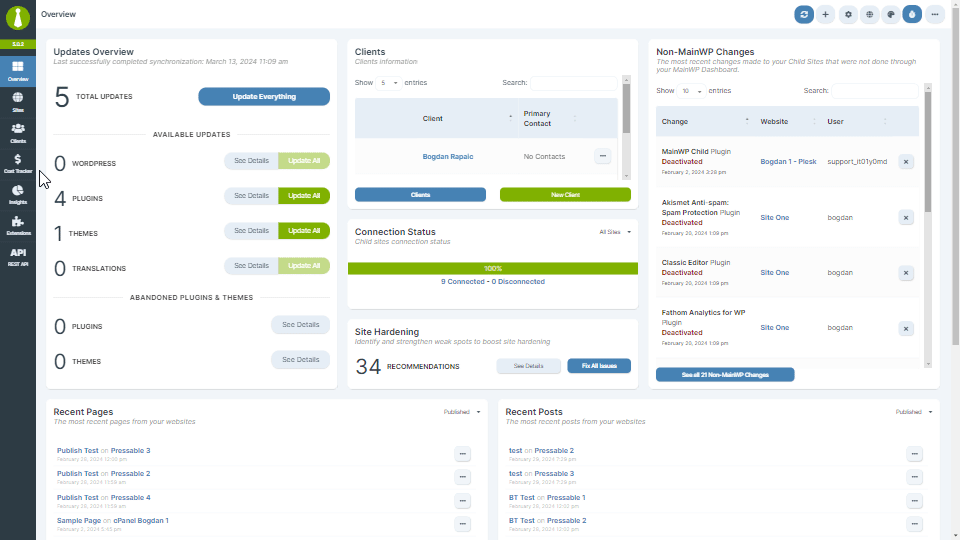The width and height of the screenshot is (960, 540).
Task: Open actions menu for Bogdan Rapaic client
Action: click(x=602, y=156)
